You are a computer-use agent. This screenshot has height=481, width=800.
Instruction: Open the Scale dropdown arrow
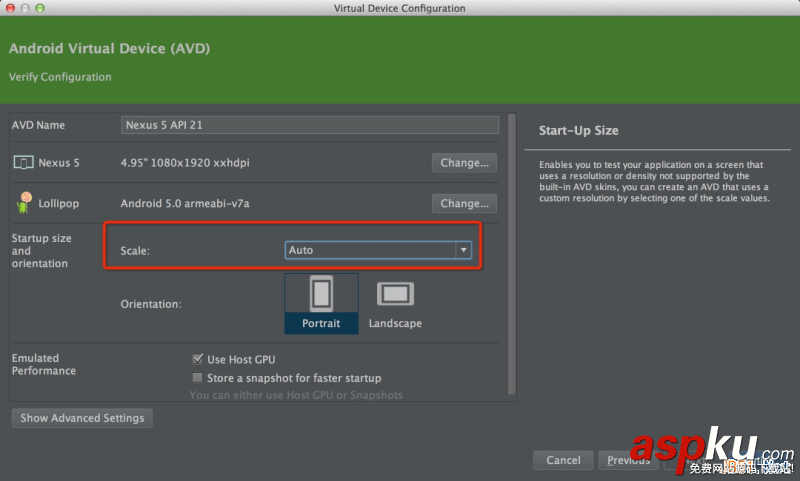[x=463, y=250]
